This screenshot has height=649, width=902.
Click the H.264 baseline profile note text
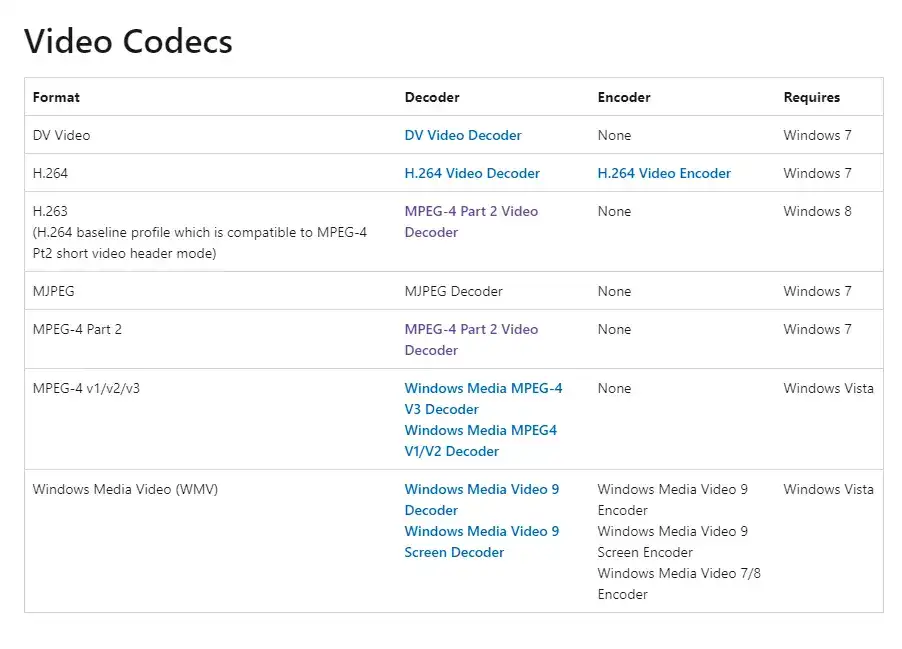[200, 243]
